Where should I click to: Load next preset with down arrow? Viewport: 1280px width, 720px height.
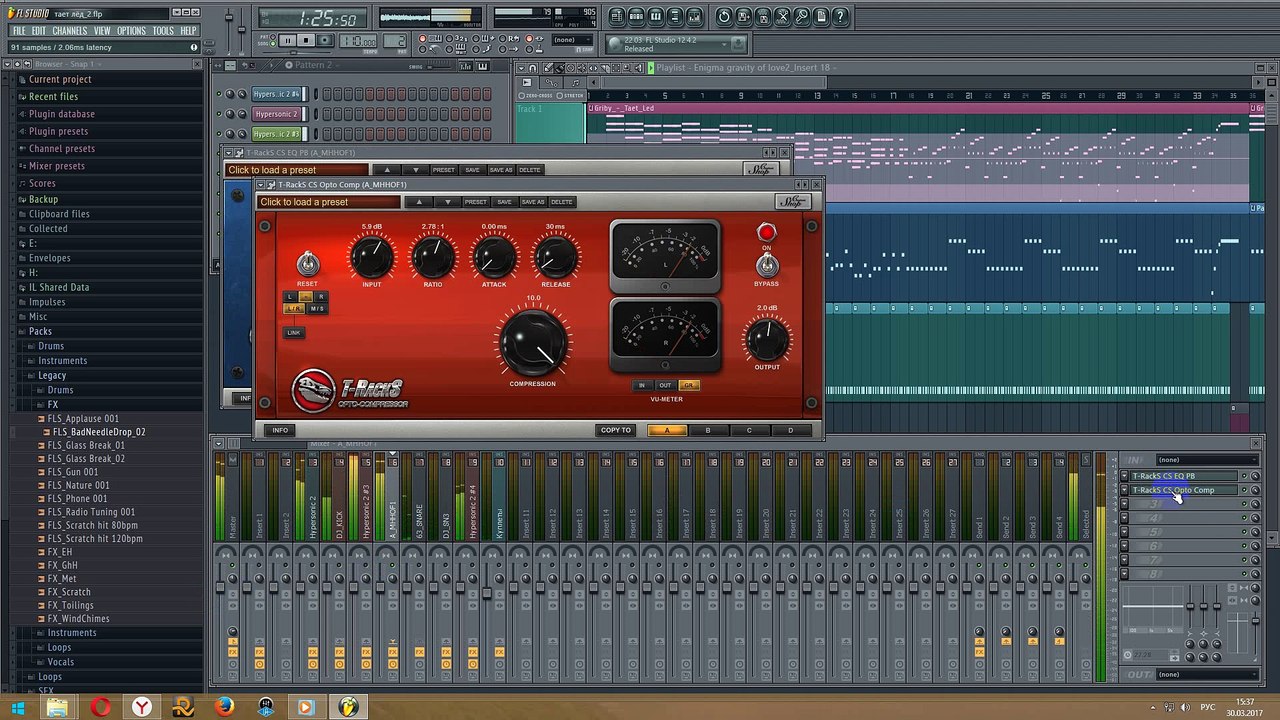click(x=447, y=202)
